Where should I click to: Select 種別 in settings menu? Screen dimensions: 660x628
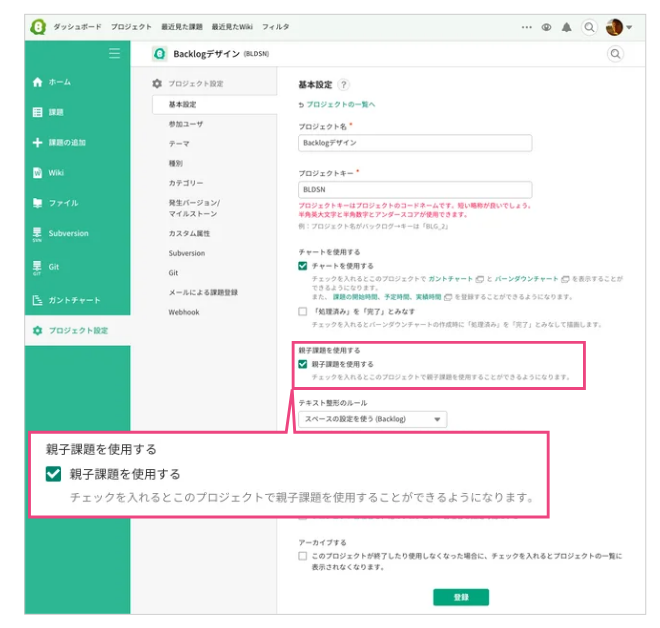176,163
